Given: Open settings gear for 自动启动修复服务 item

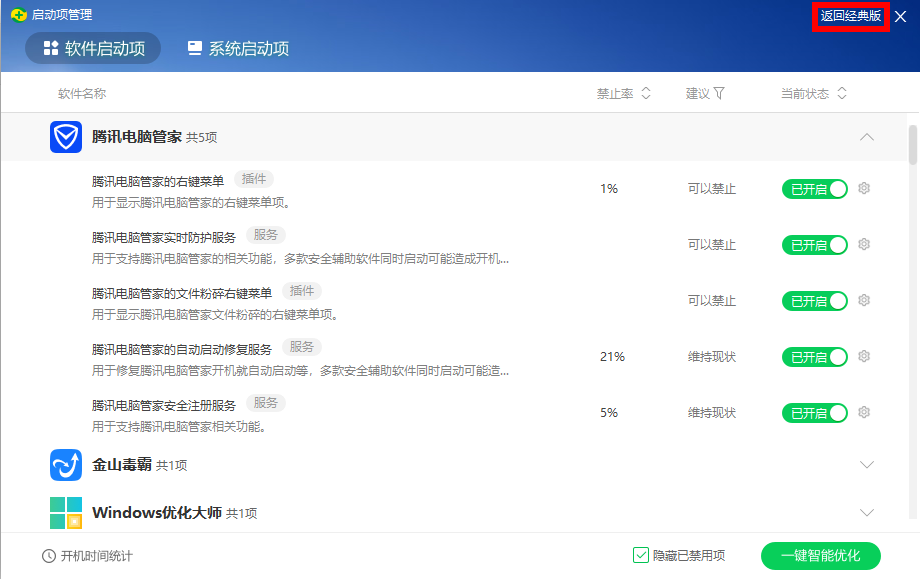Looking at the screenshot, I should (864, 356).
